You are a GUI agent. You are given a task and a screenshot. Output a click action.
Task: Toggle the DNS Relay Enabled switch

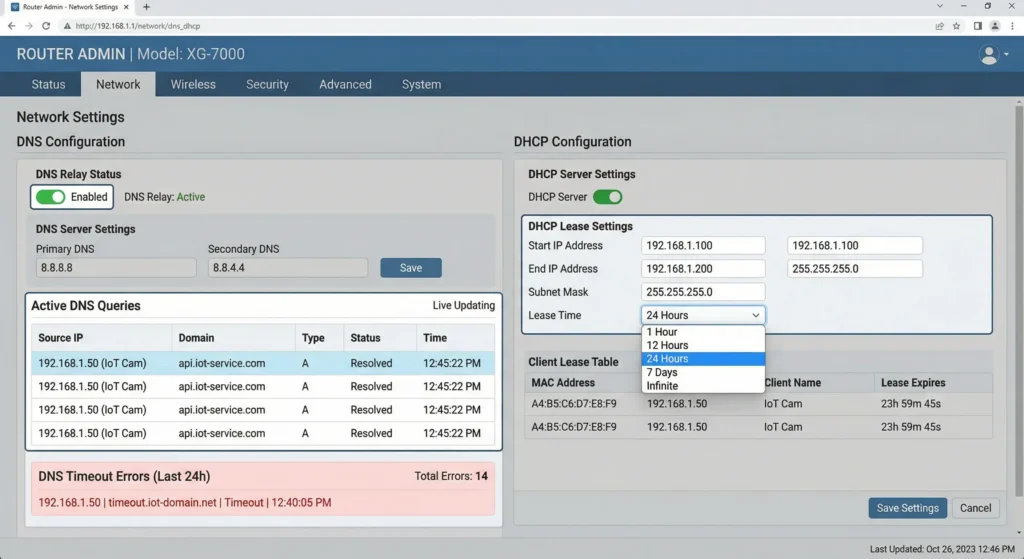coord(50,197)
